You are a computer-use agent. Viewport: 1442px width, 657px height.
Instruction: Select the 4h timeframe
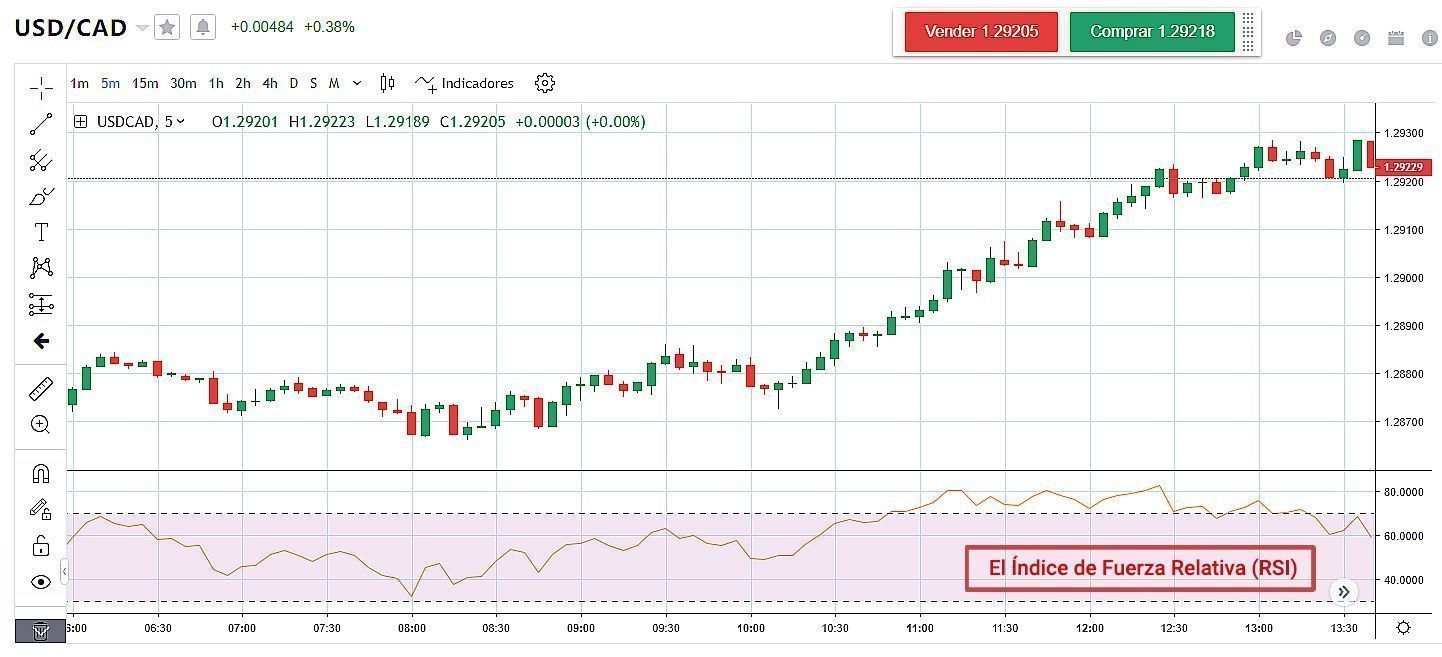click(x=270, y=83)
